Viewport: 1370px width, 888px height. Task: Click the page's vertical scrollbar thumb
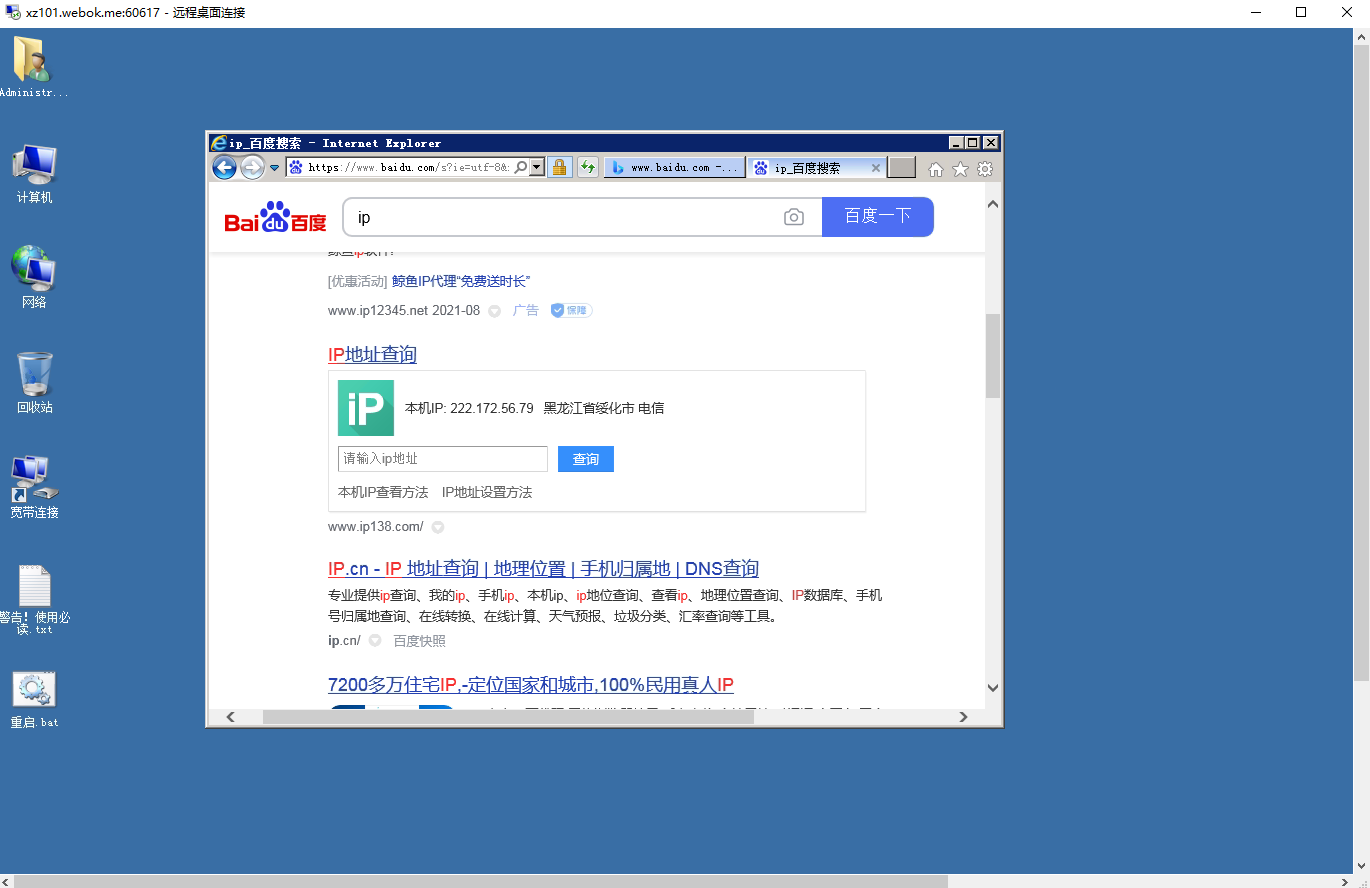click(993, 355)
